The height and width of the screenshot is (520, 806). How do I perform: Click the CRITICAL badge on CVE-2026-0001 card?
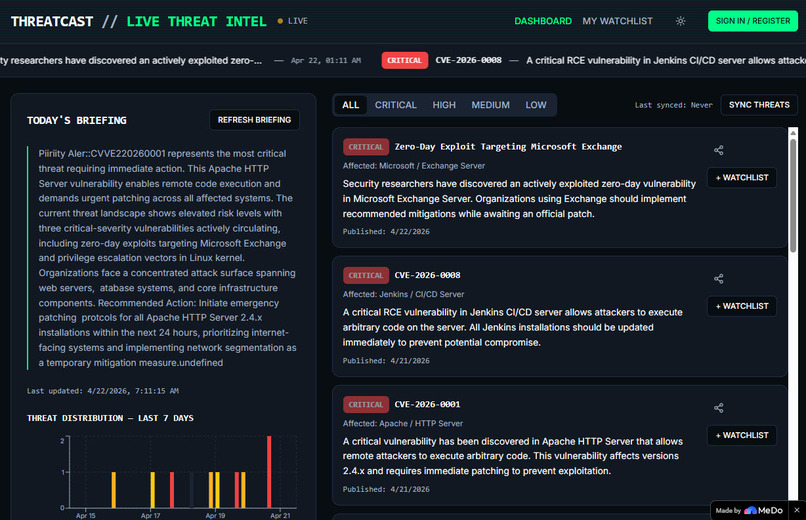pyautogui.click(x=365, y=404)
